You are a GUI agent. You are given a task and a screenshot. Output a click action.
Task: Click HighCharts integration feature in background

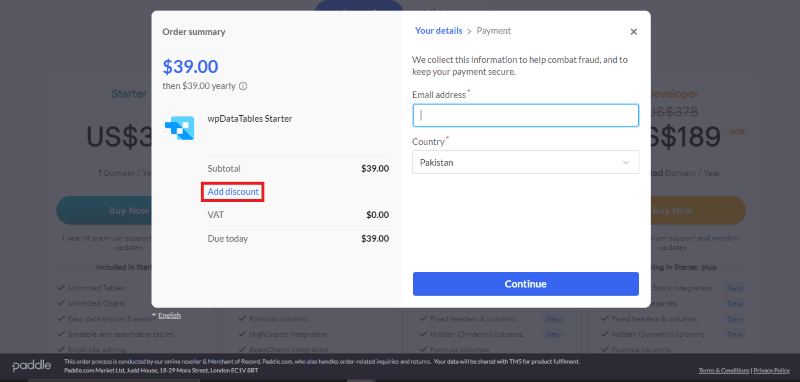pos(288,334)
